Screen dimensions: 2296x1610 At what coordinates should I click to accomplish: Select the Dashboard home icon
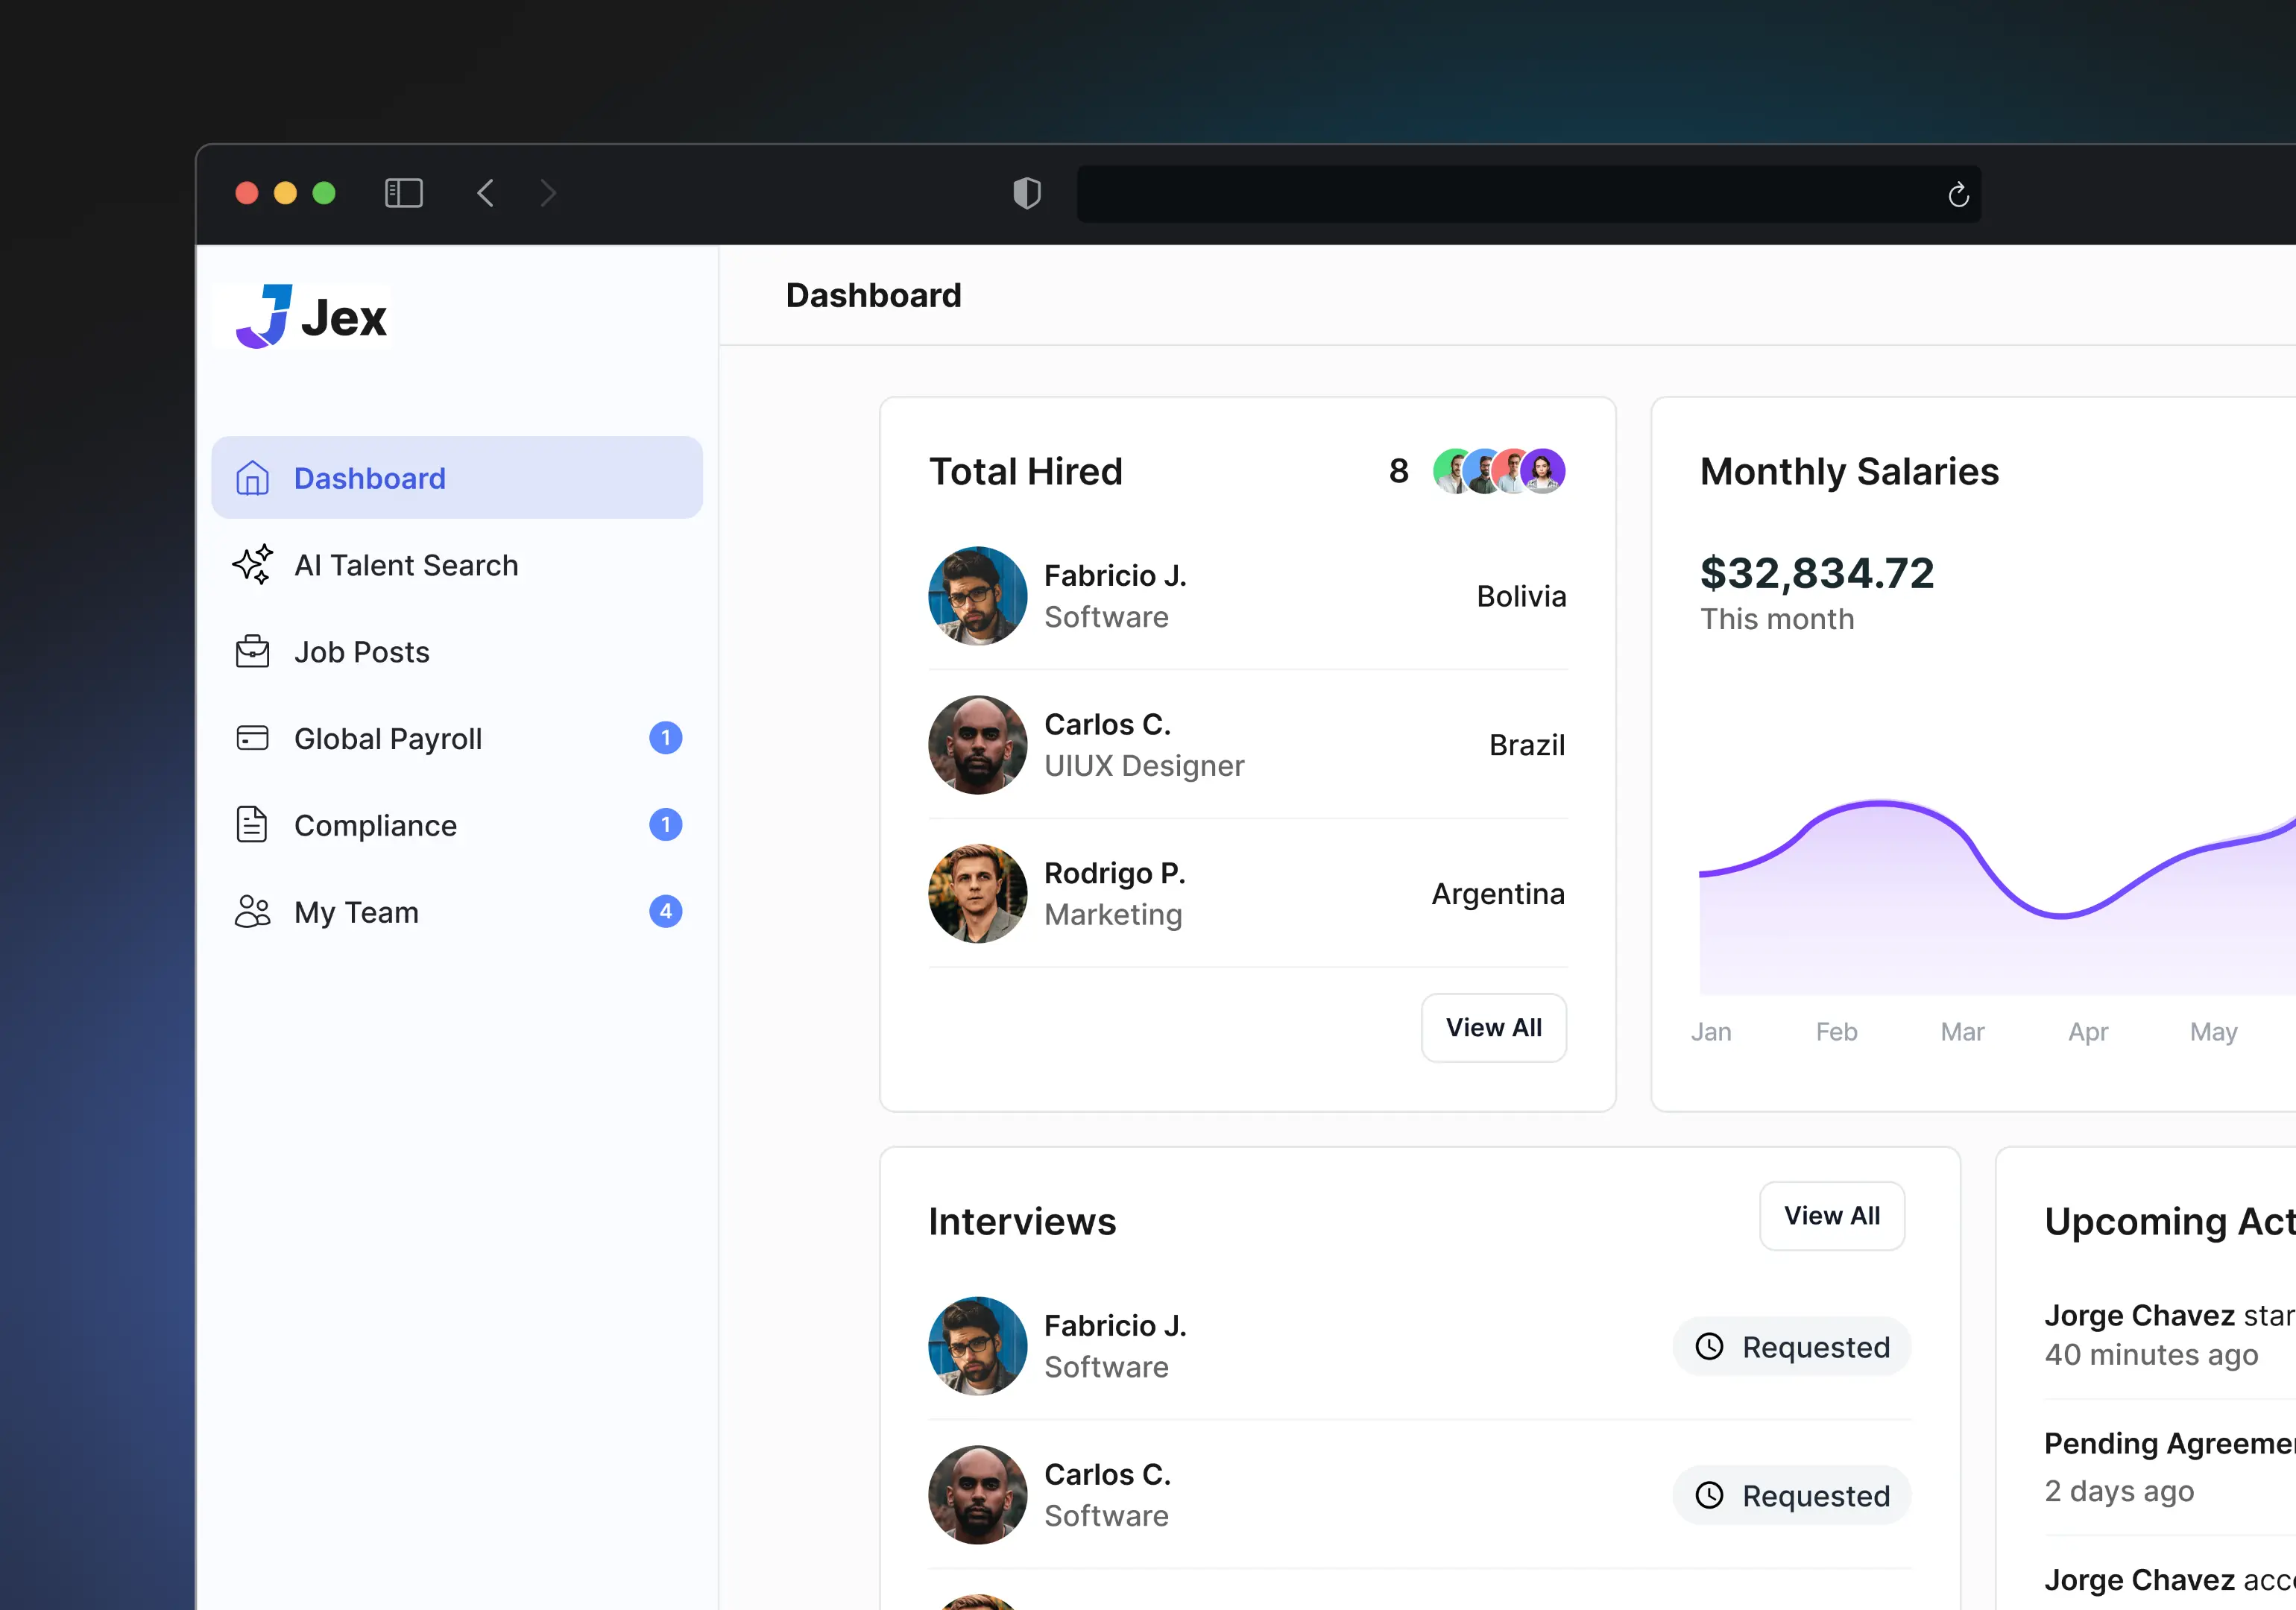(252, 478)
